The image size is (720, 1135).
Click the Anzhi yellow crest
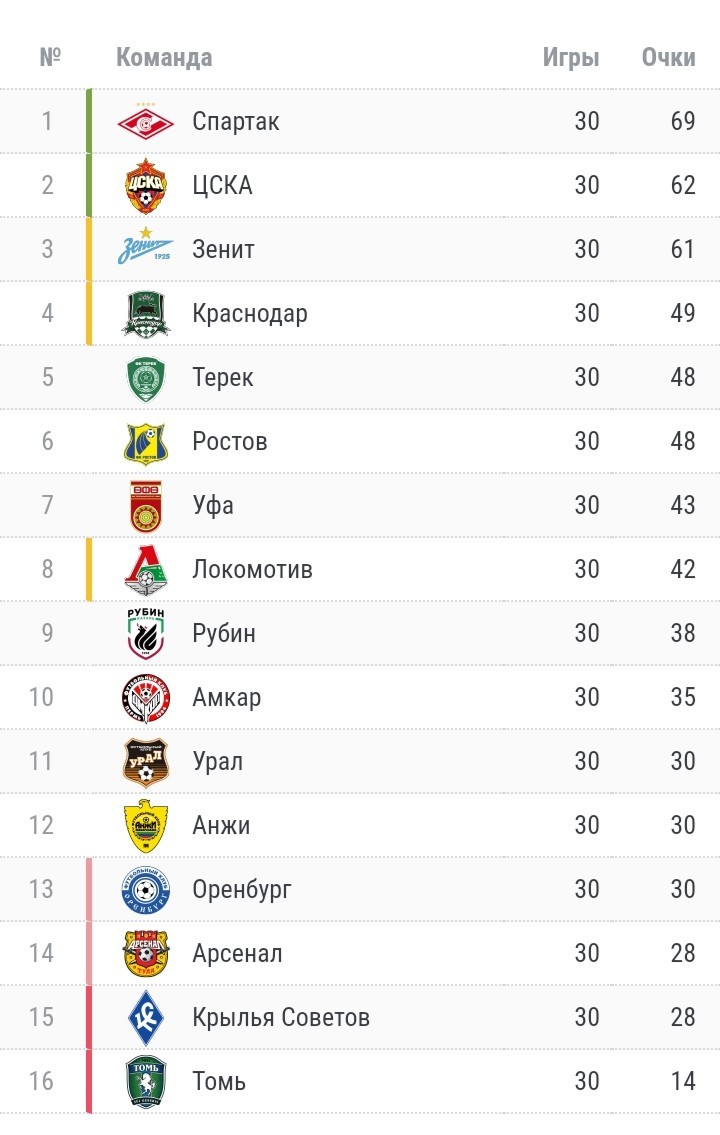tap(145, 825)
